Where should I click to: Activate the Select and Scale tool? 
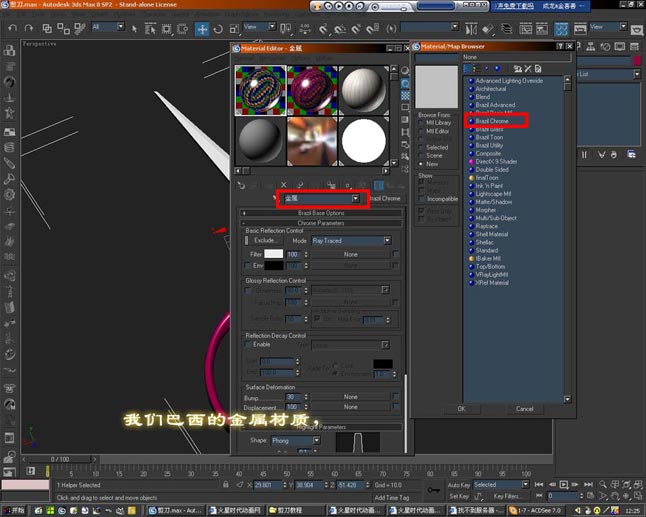[x=234, y=29]
